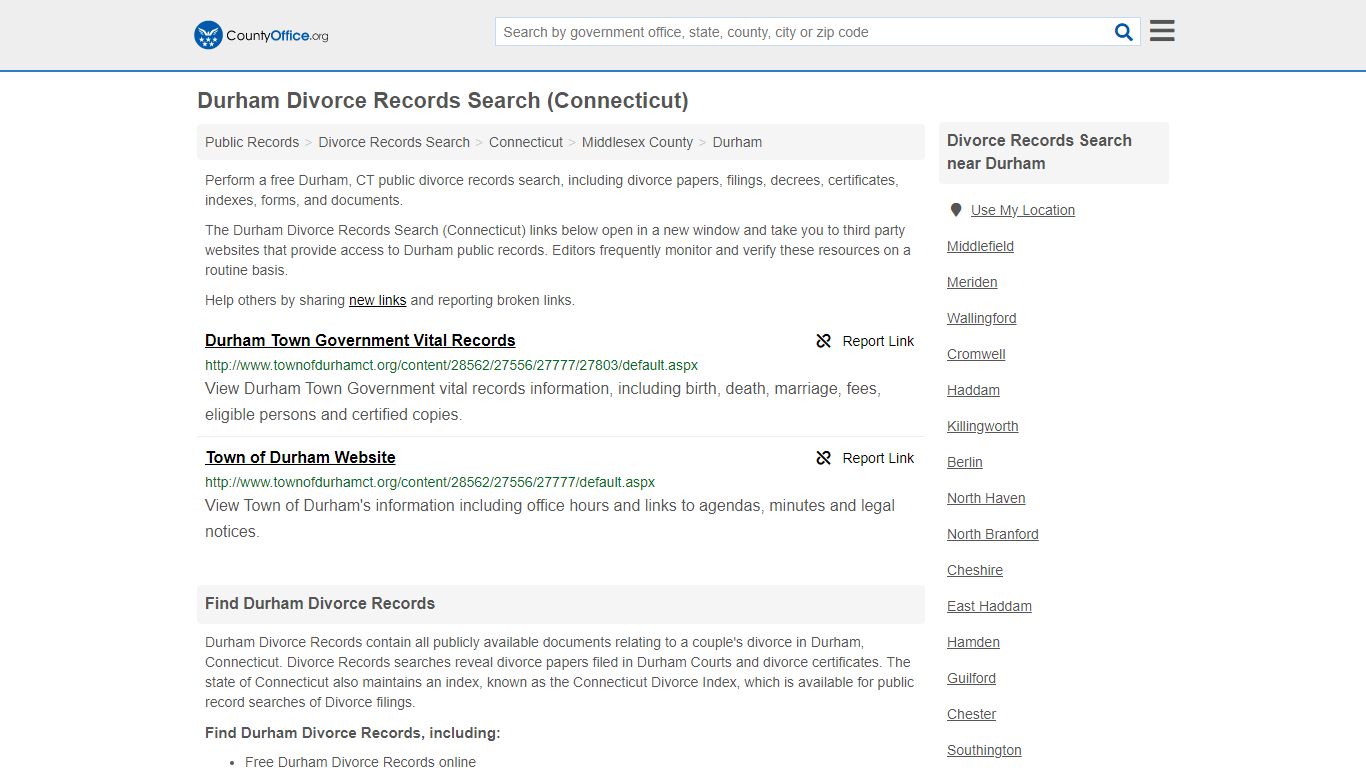Click page title 'Durham Divorce Records Search (Connecticut)'
This screenshot has height=768, width=1366.
(443, 101)
